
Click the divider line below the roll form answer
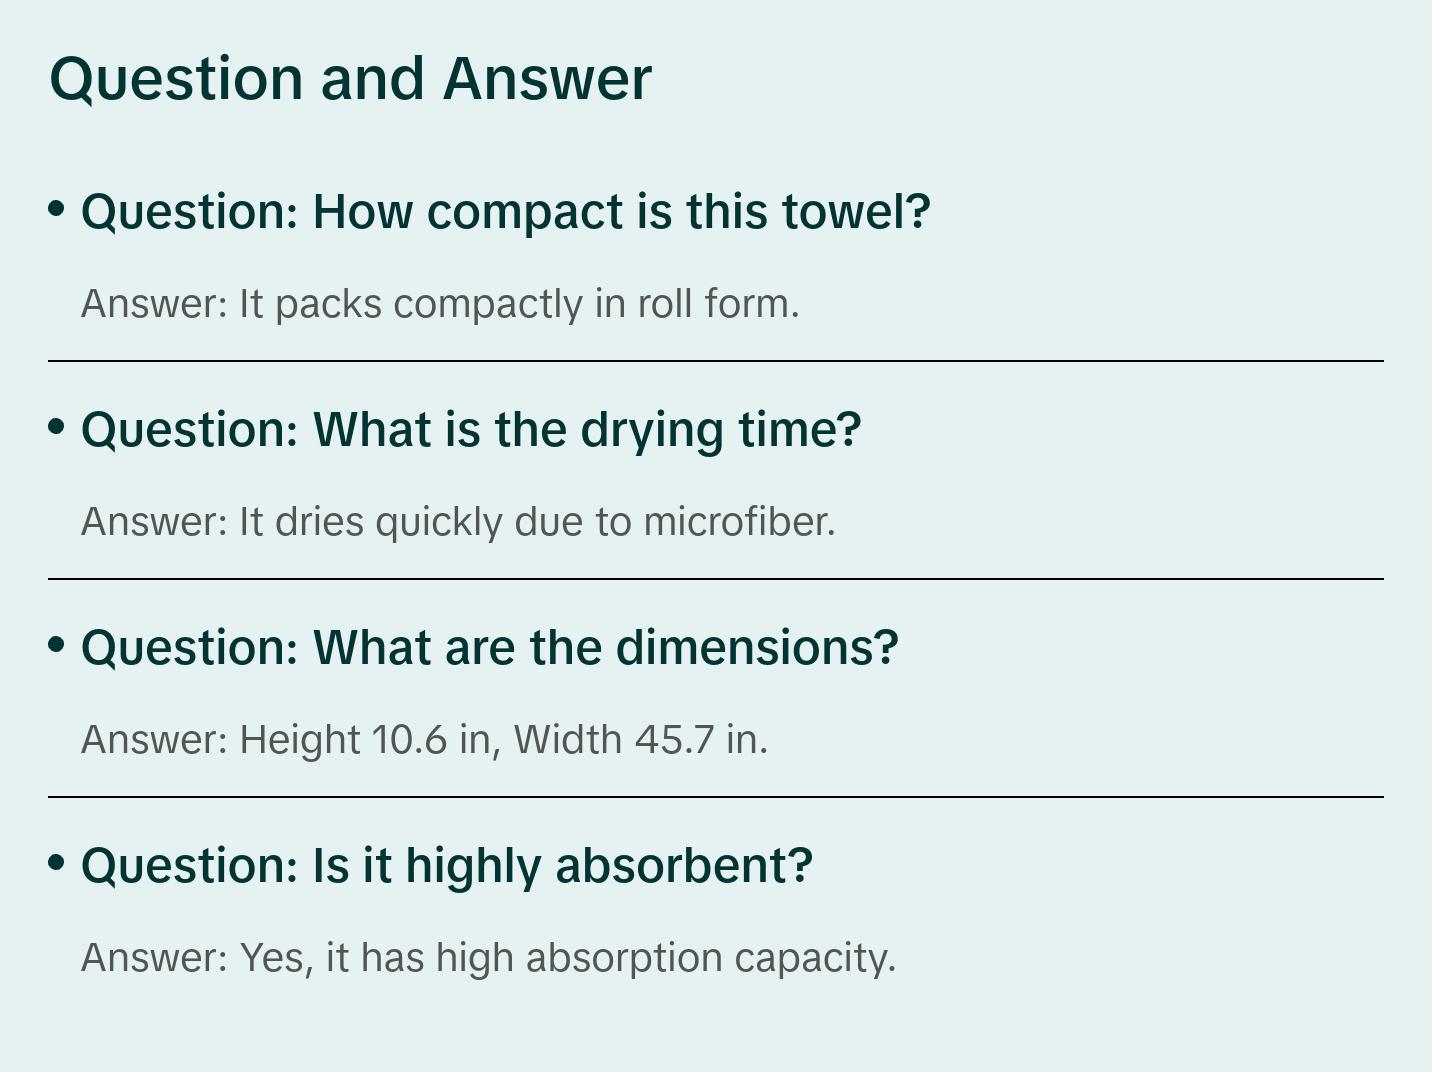coord(716,361)
